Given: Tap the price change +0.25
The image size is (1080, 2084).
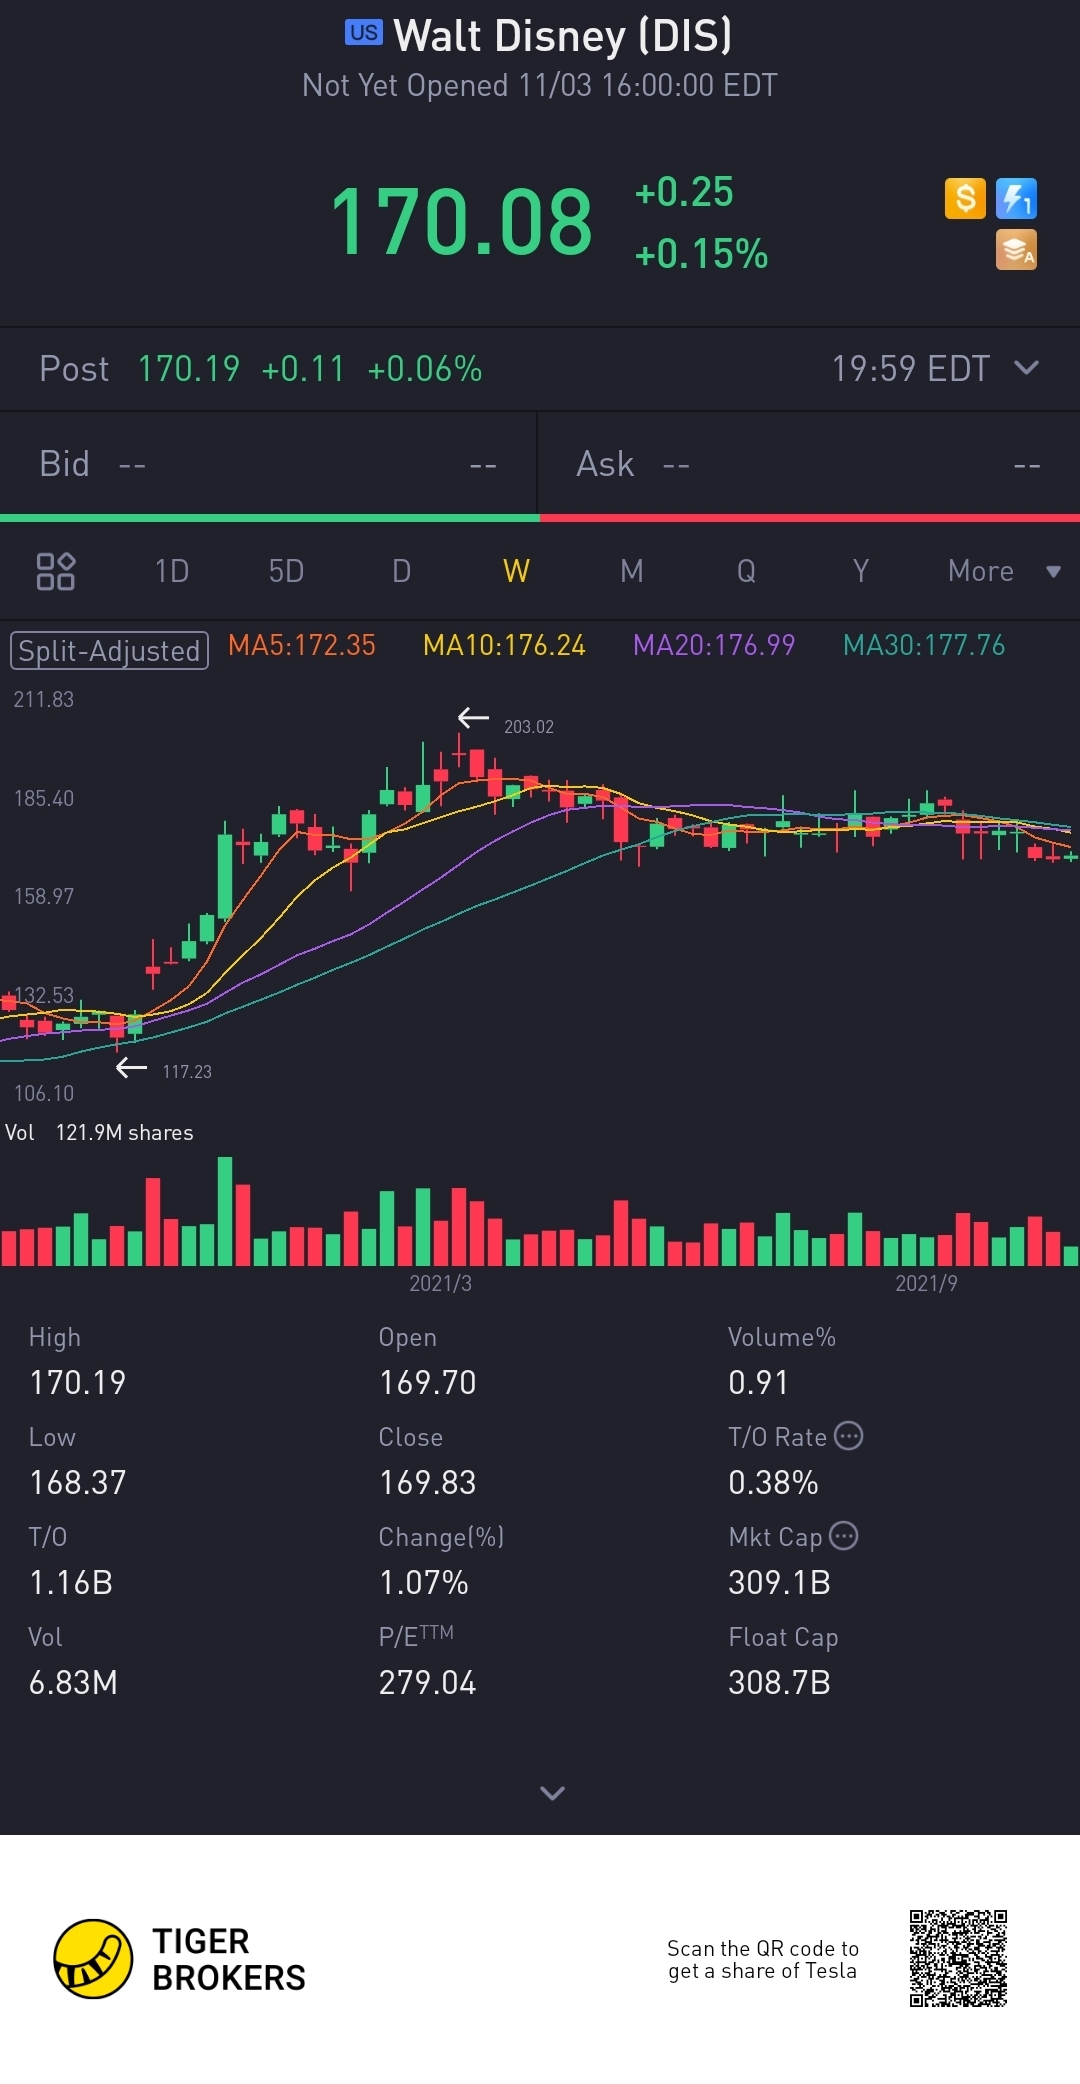Looking at the screenshot, I should click(685, 192).
